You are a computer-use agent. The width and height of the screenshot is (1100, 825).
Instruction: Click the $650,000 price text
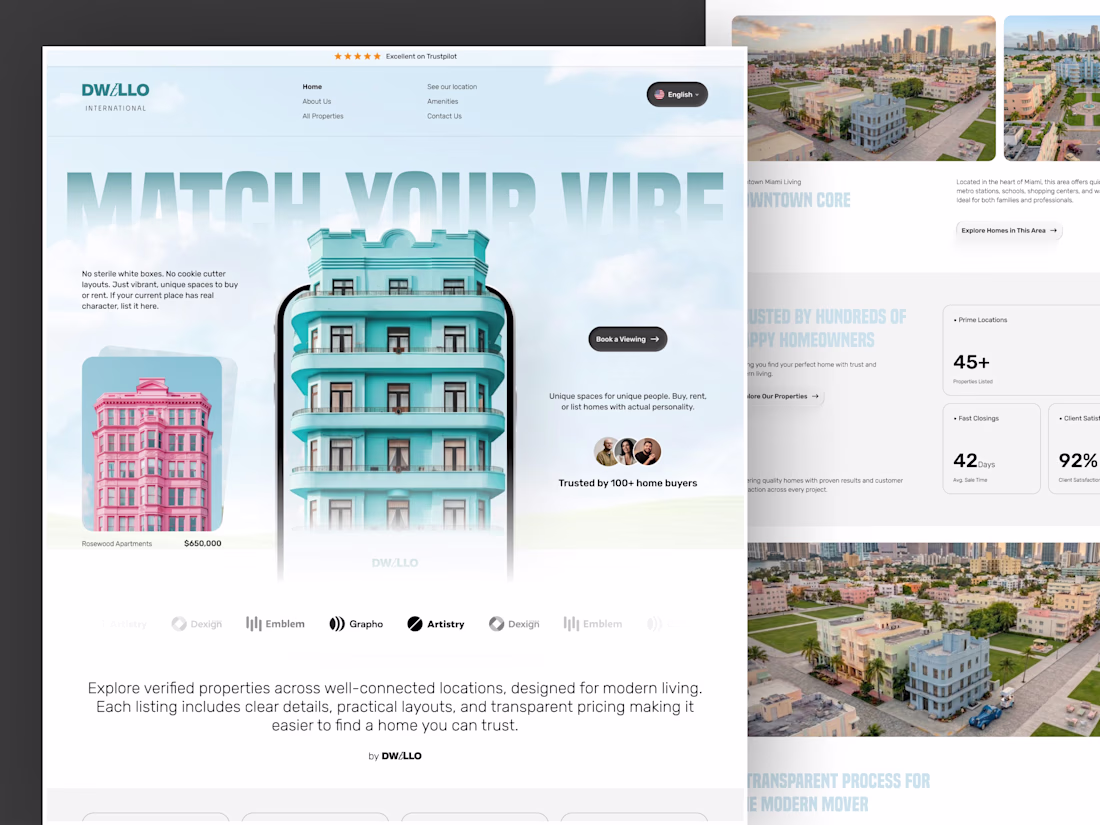point(203,543)
